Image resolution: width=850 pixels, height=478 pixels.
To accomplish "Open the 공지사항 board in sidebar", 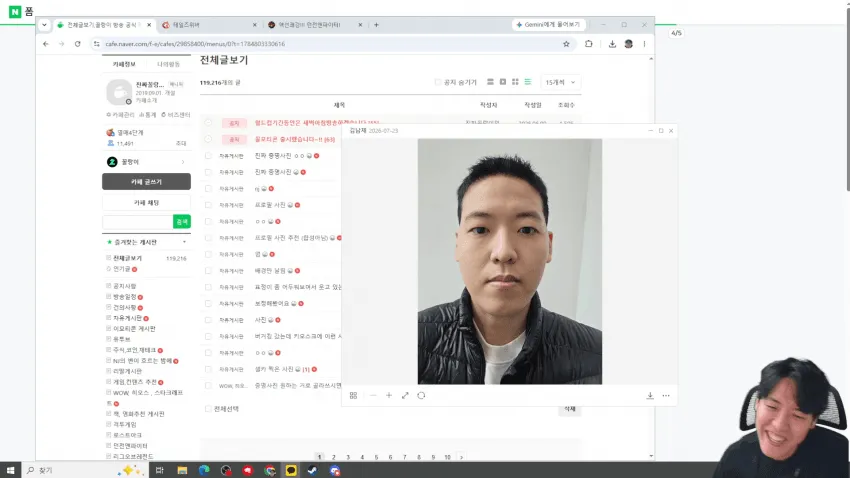I will click(x=124, y=286).
